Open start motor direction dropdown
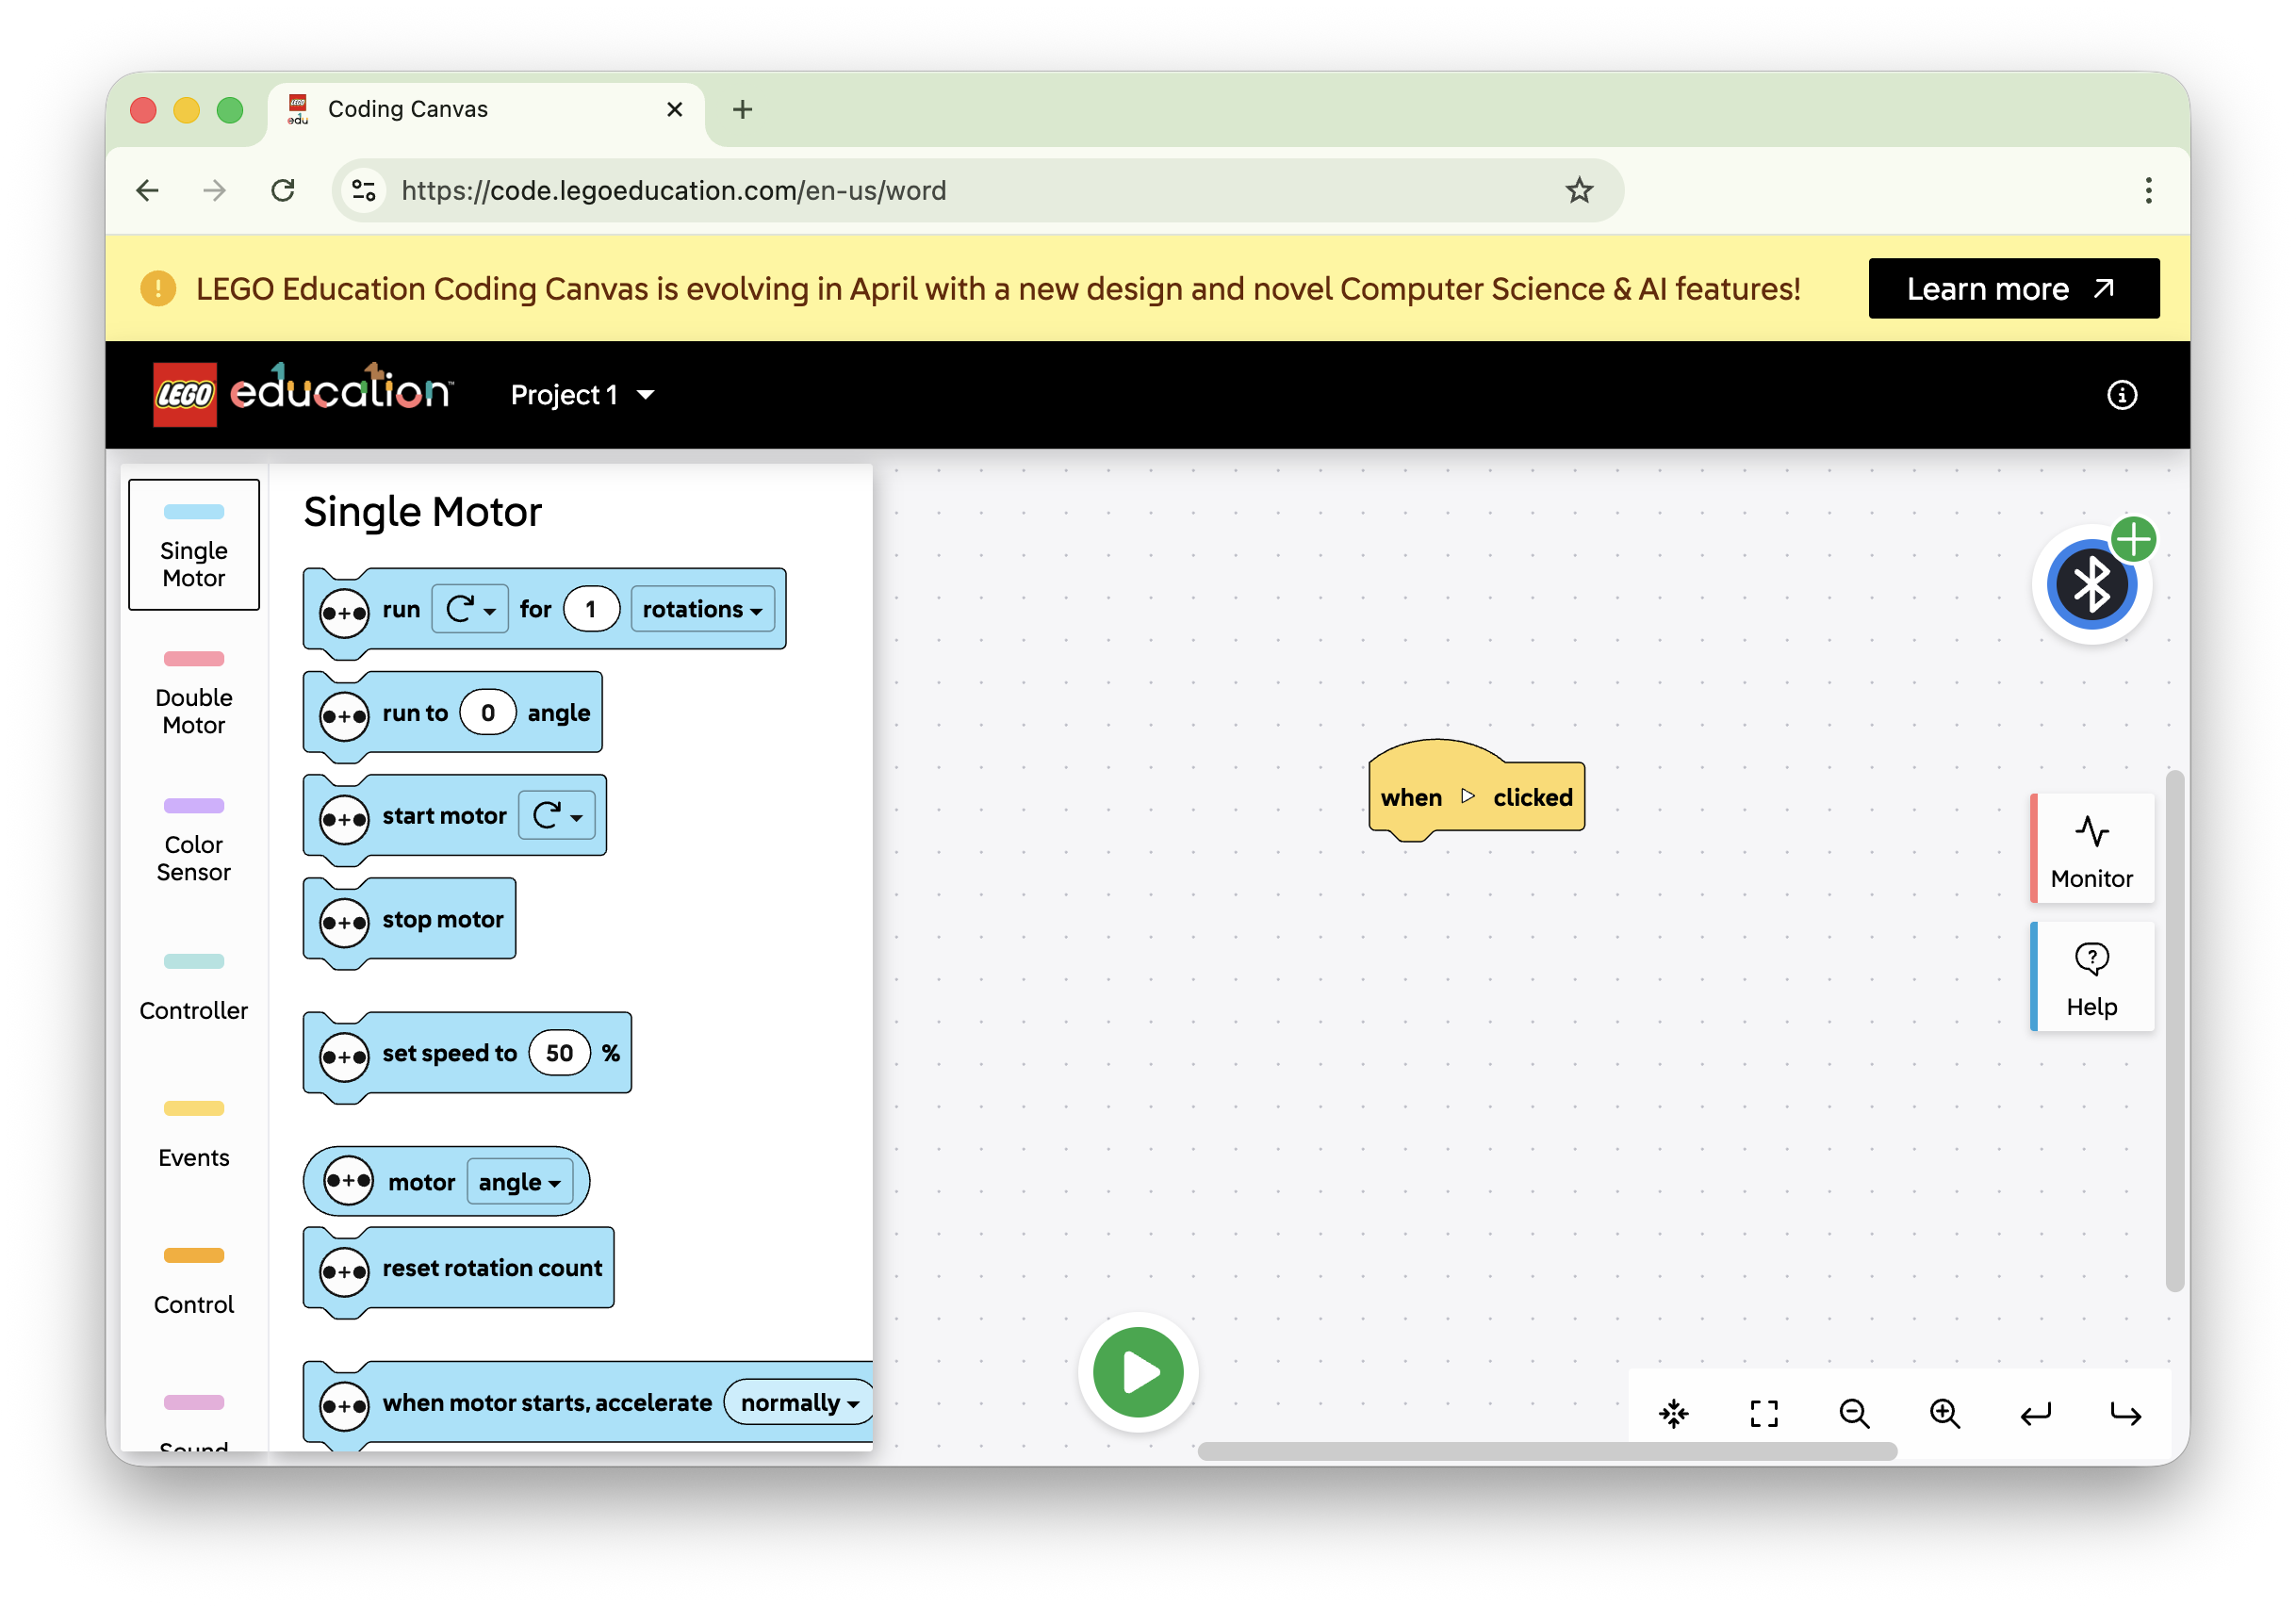The width and height of the screenshot is (2296, 1606). [x=557, y=816]
